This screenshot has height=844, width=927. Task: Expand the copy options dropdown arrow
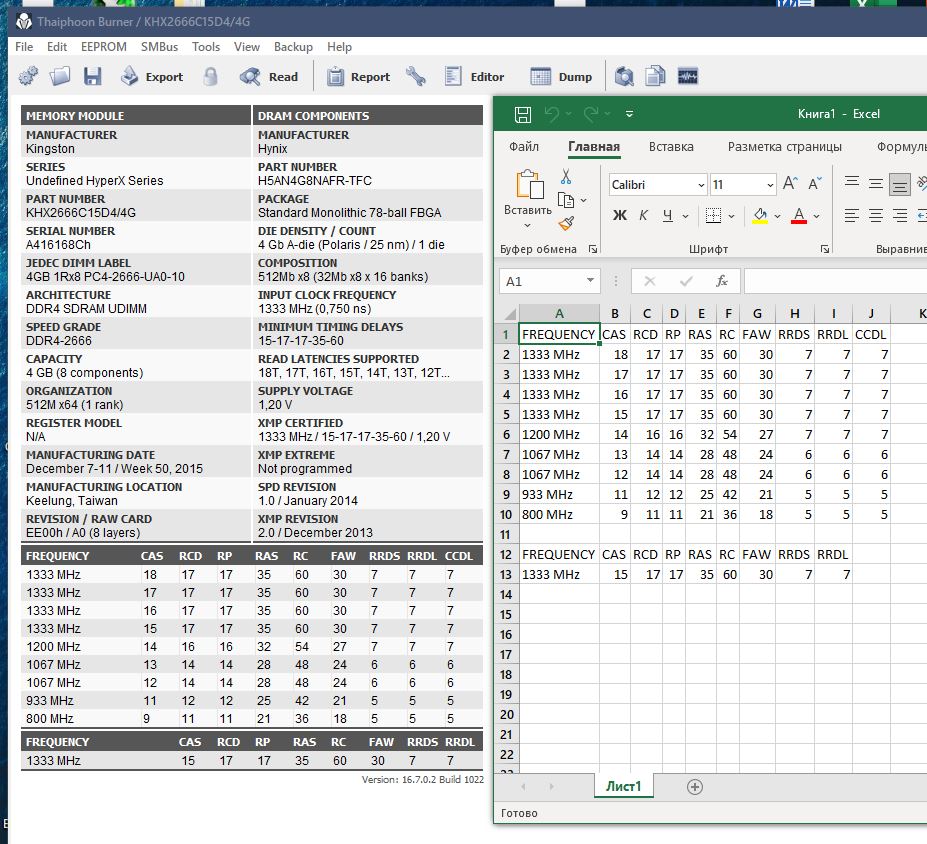tap(584, 200)
